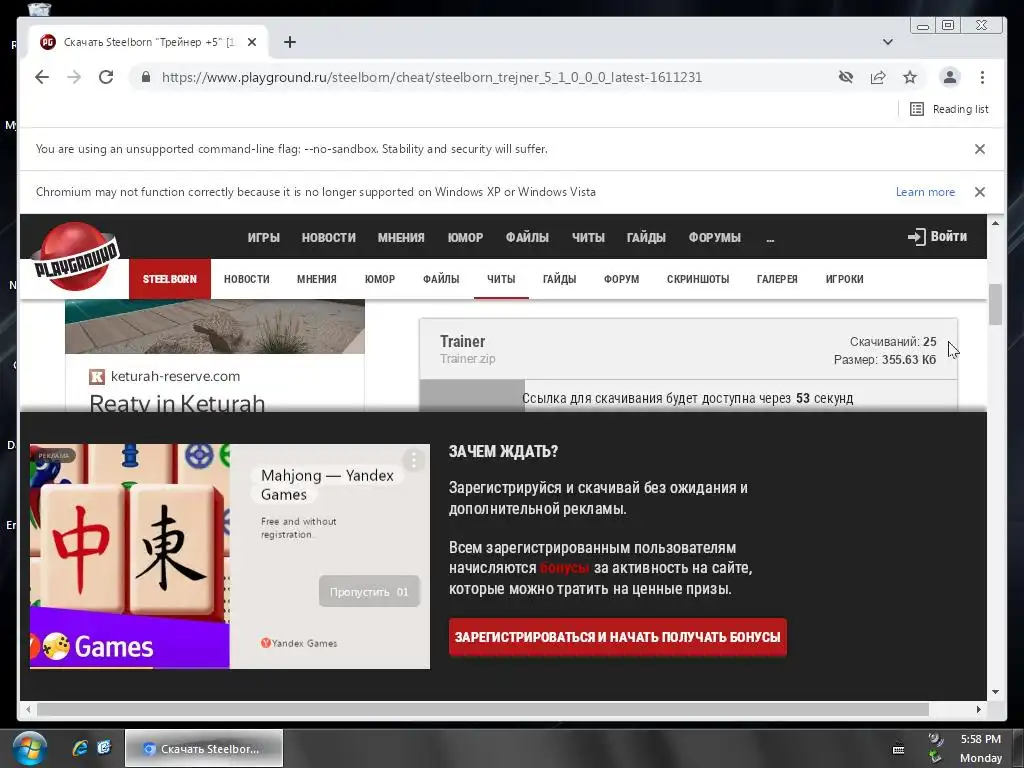Open the Steelborn ФОРУМ sub-tab
The height and width of the screenshot is (768, 1024).
tap(622, 279)
